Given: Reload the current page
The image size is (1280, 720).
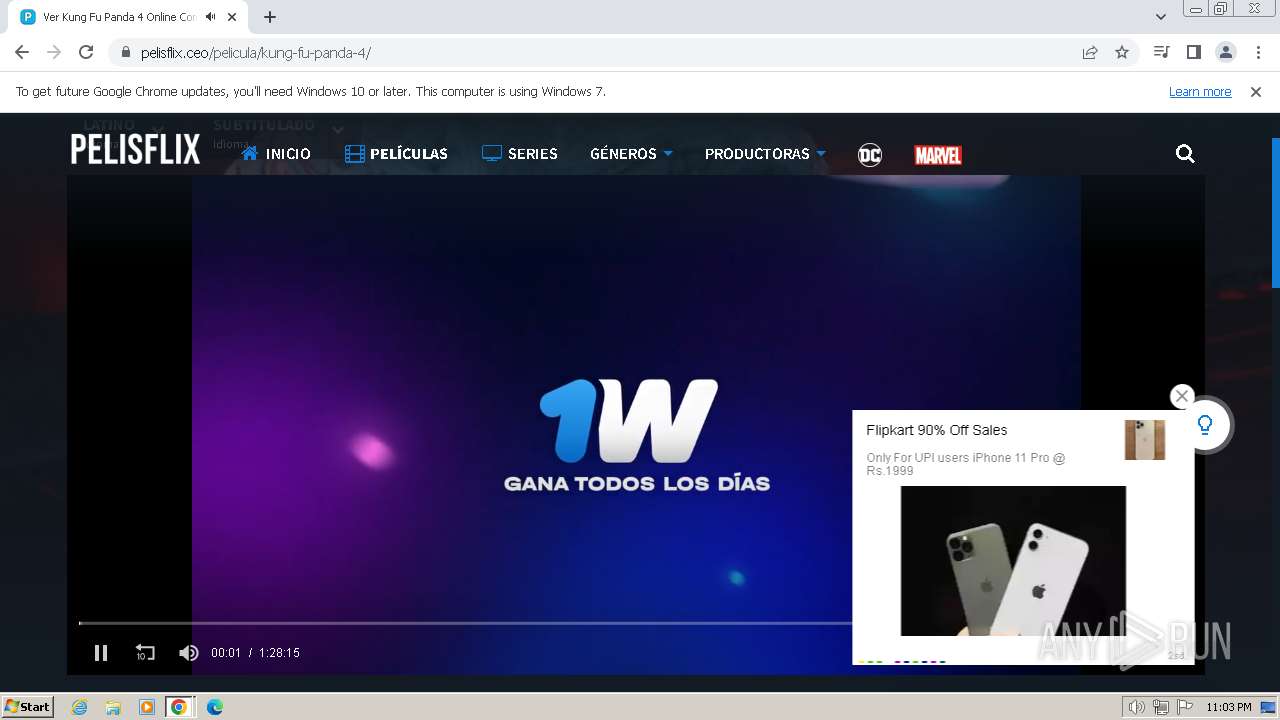Looking at the screenshot, I should tap(86, 53).
